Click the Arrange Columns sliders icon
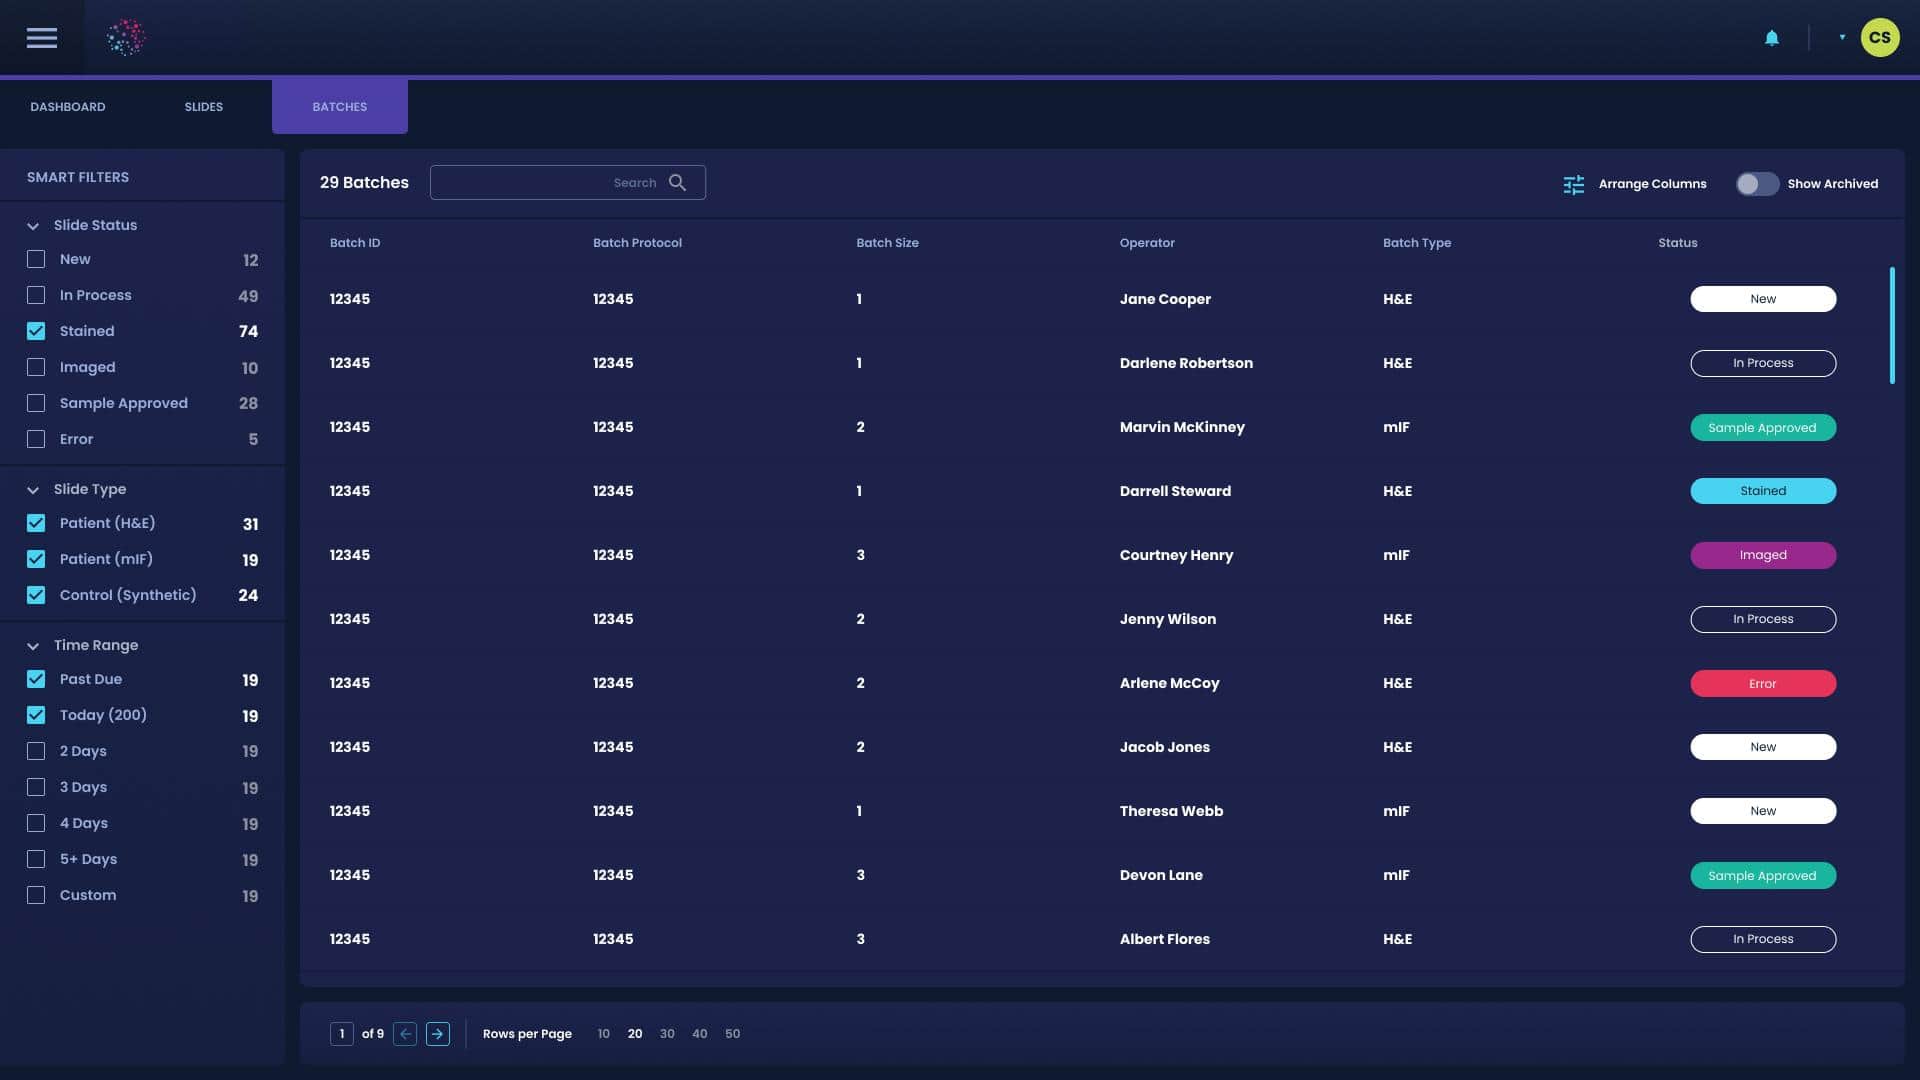This screenshot has width=1920, height=1080. tap(1573, 184)
